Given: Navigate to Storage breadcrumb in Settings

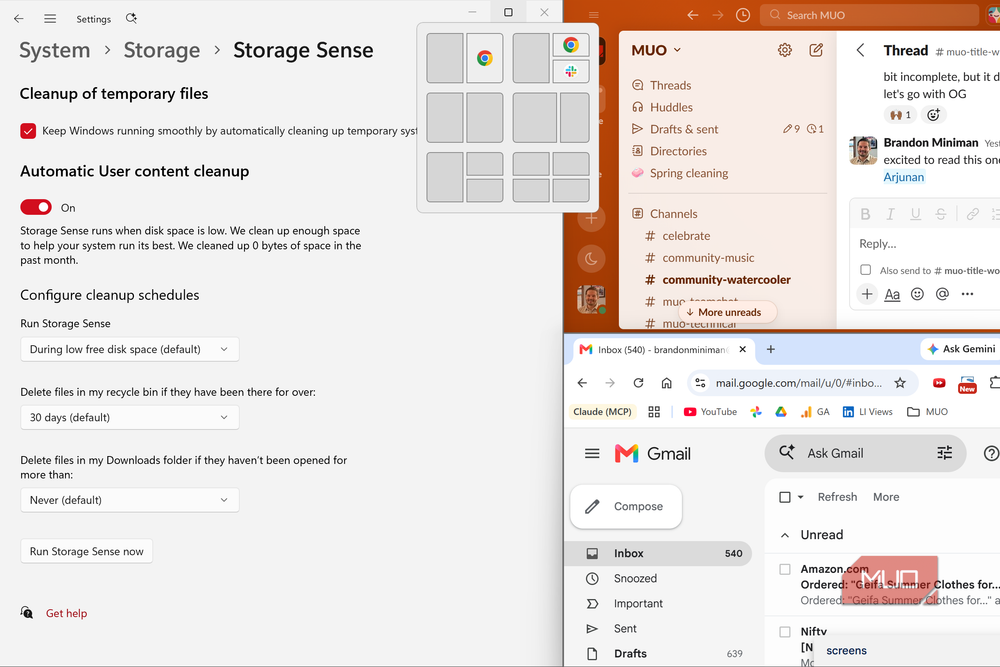Looking at the screenshot, I should pyautogui.click(x=161, y=50).
